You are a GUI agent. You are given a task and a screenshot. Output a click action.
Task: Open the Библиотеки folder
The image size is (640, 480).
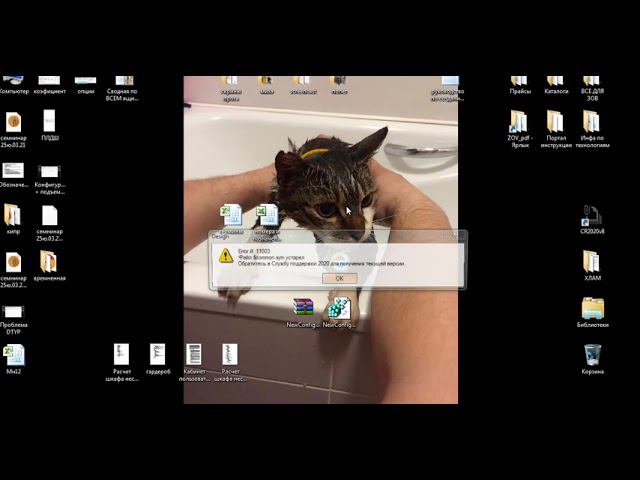tap(593, 313)
